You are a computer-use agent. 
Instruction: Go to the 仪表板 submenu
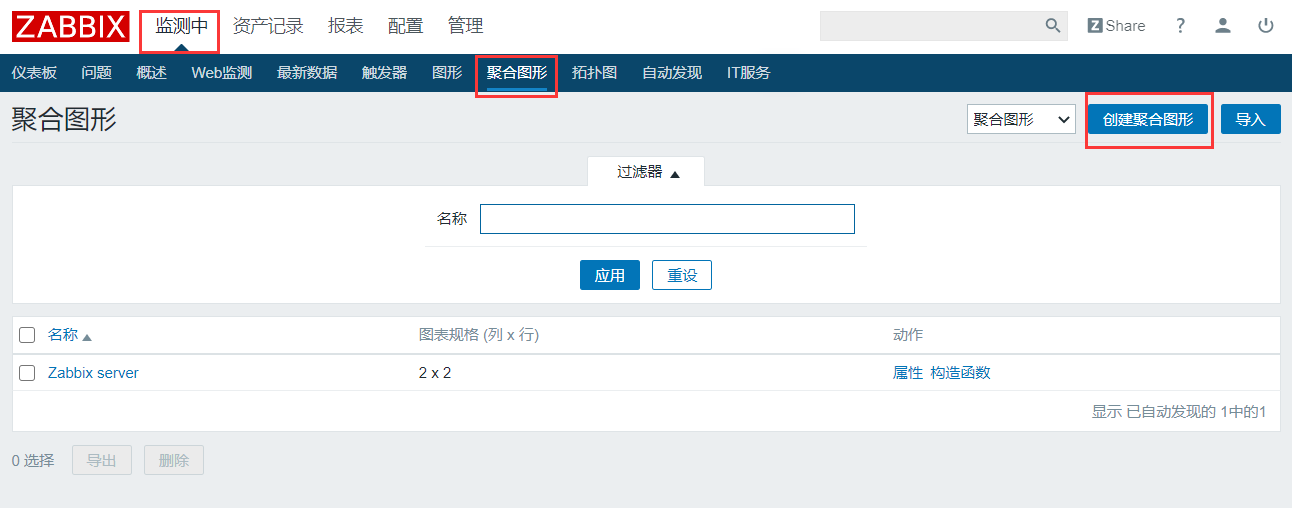(x=34, y=73)
